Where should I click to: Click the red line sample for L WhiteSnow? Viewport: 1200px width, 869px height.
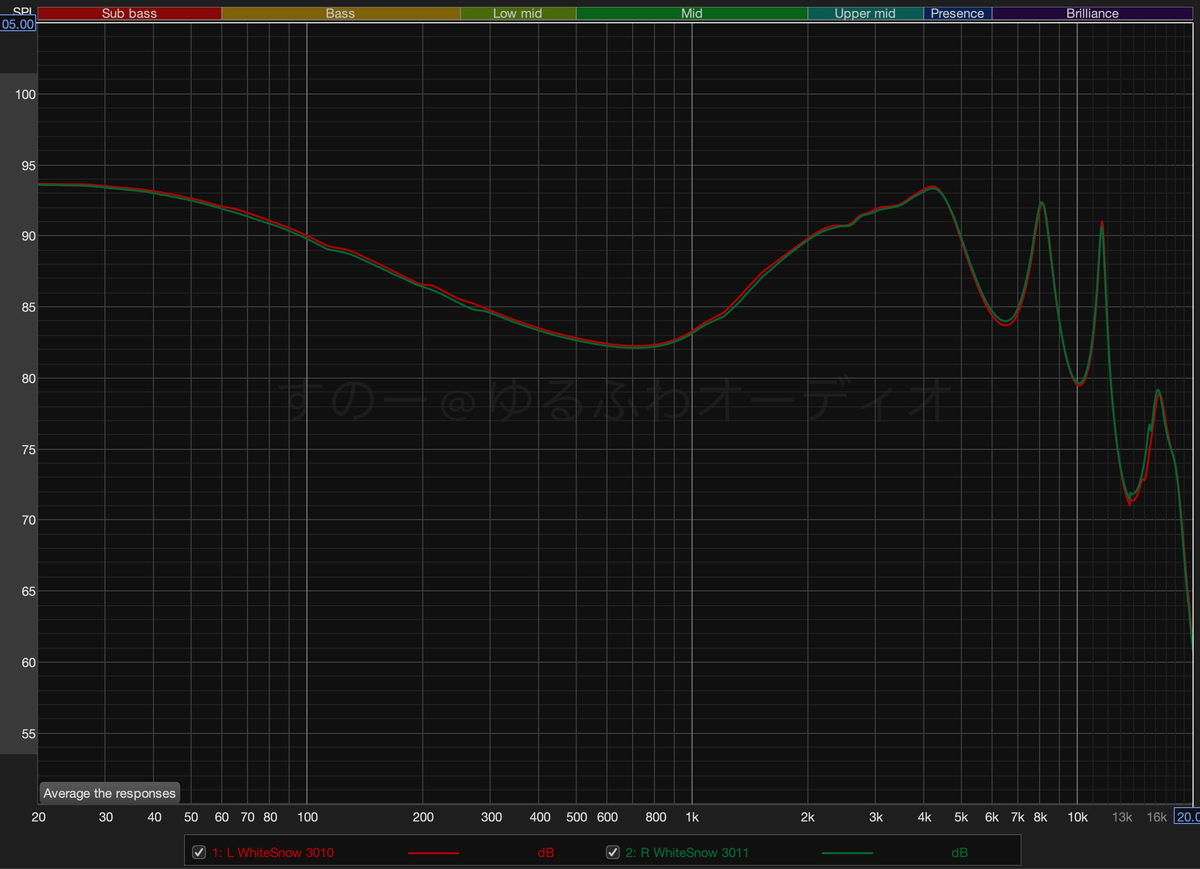(x=433, y=853)
